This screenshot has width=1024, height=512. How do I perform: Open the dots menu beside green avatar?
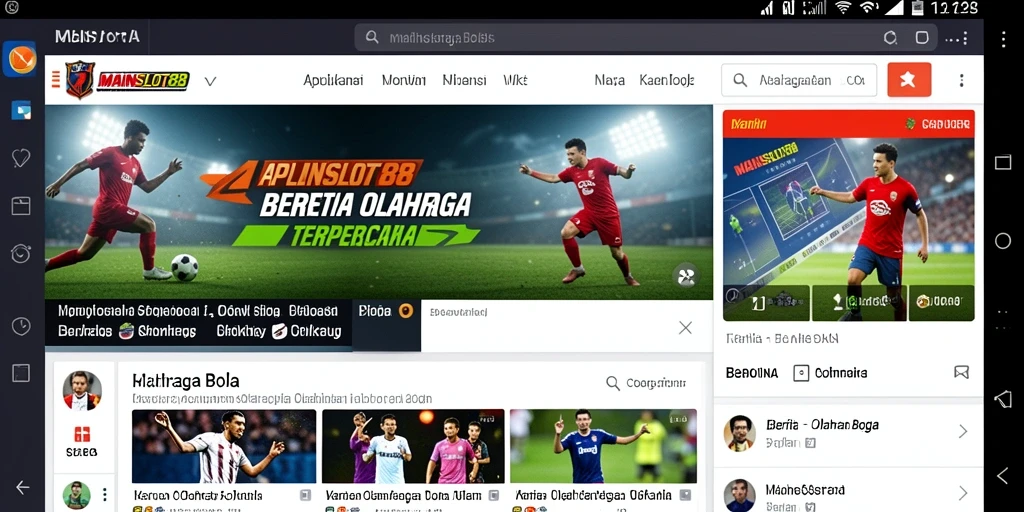104,495
